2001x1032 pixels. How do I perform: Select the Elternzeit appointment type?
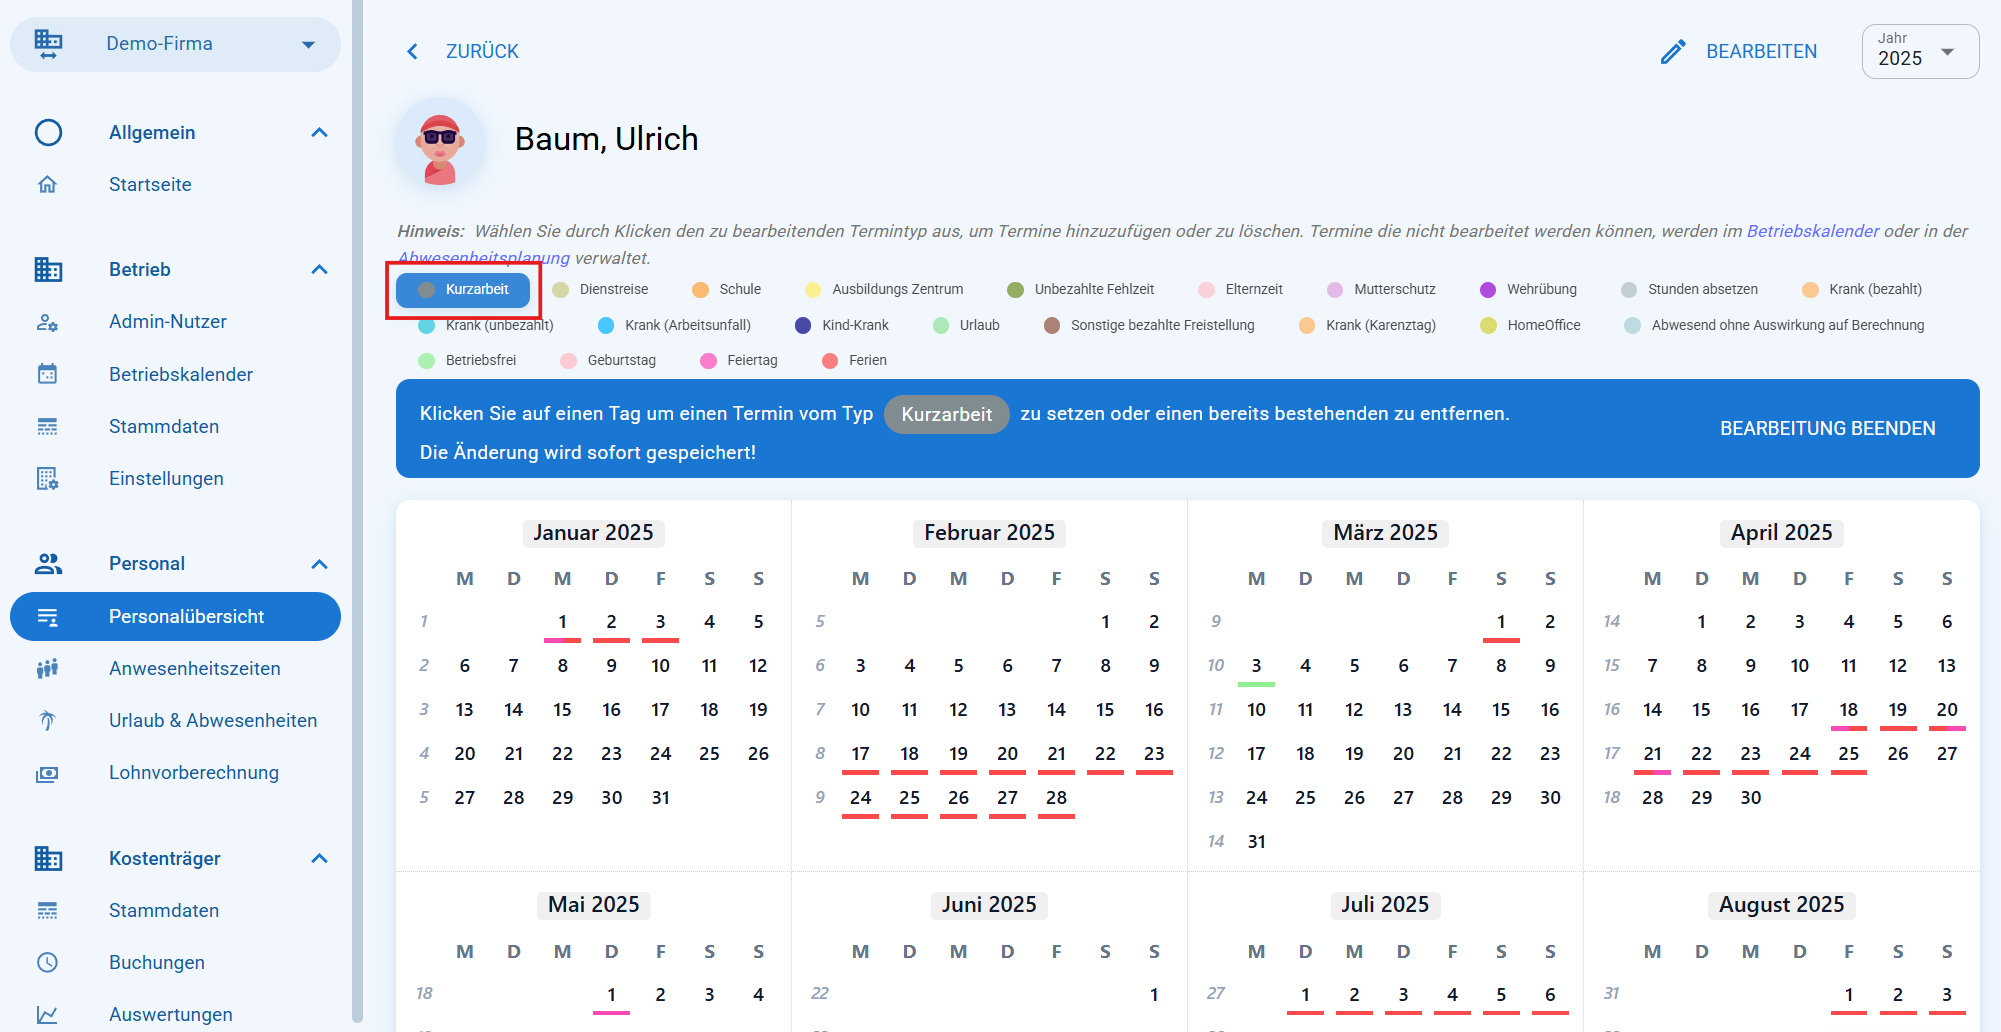(1240, 290)
